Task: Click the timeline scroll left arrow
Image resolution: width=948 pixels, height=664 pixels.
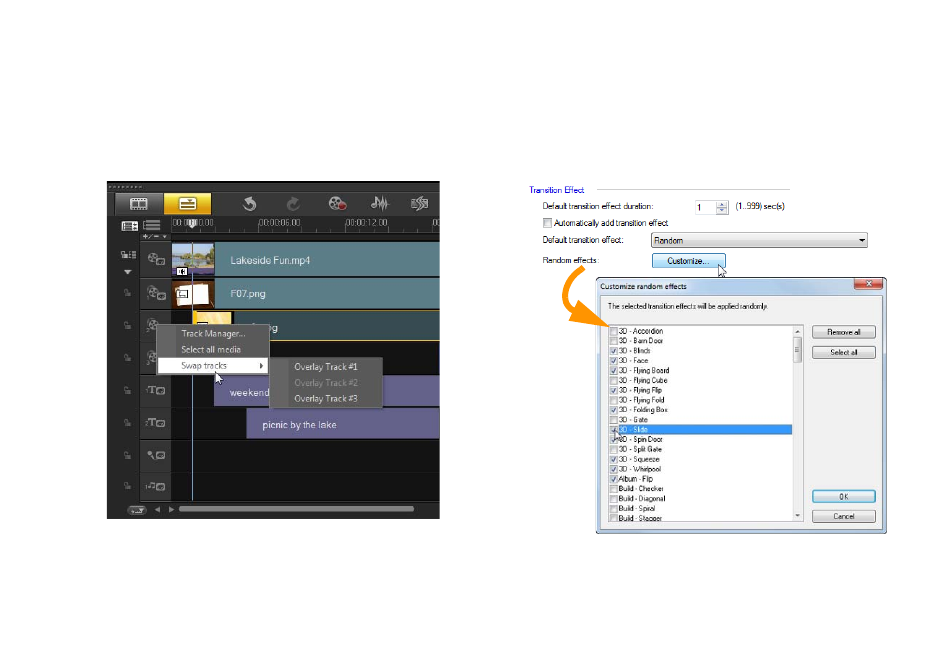Action: coord(158,510)
